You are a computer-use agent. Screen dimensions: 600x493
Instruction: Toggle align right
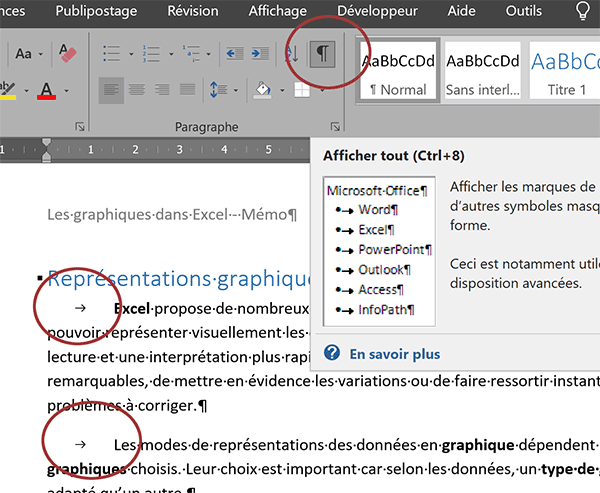coord(162,90)
